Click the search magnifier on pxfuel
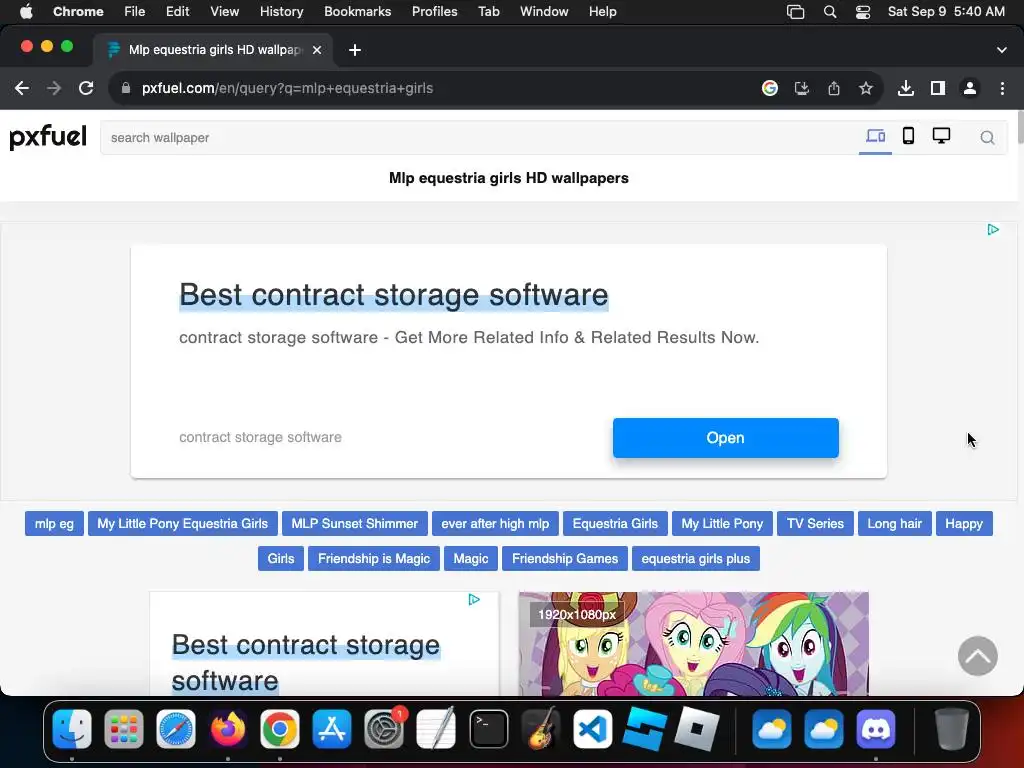This screenshot has width=1024, height=768. click(x=987, y=137)
